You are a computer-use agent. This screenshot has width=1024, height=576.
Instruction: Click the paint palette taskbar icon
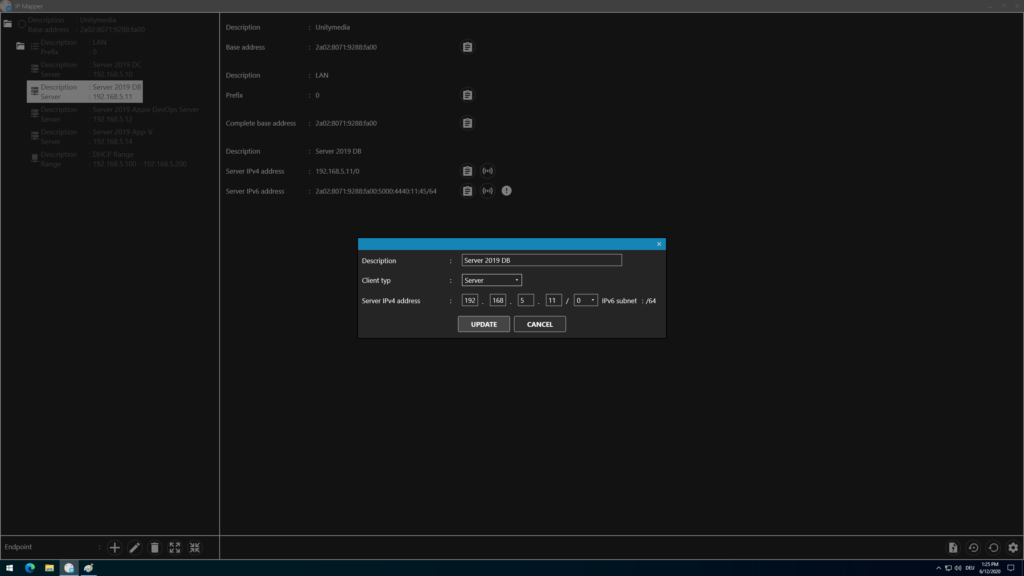coord(89,568)
